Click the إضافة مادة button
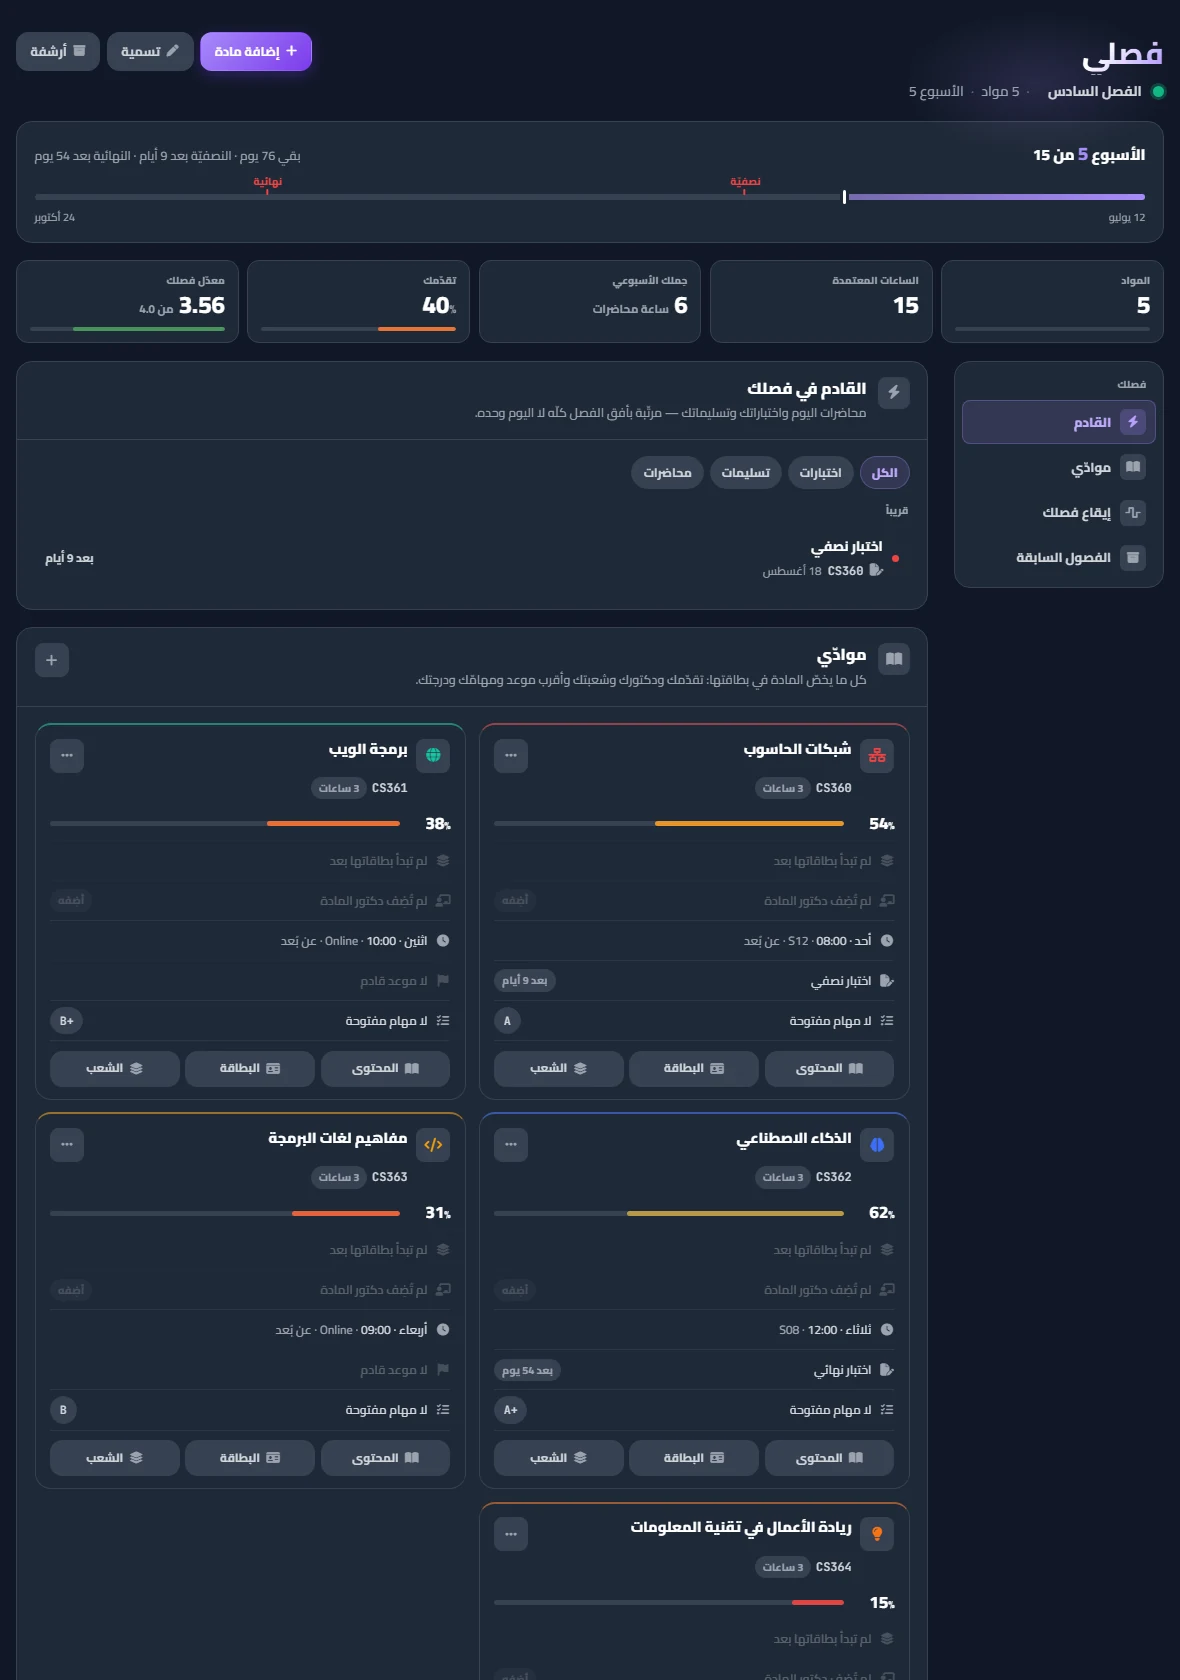This screenshot has width=1180, height=1680. pos(256,51)
